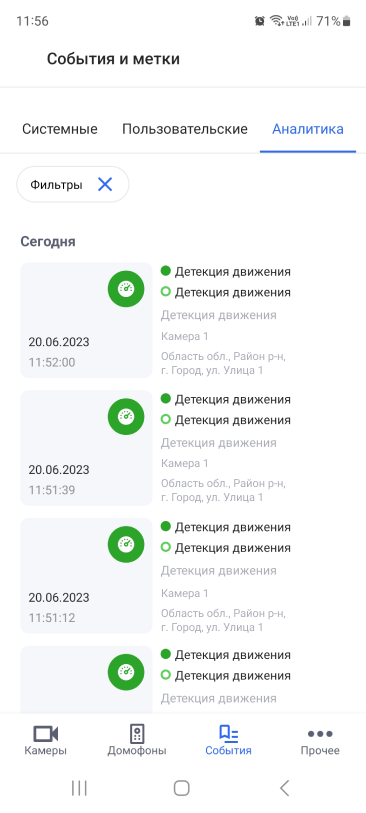This screenshot has width=366, height=813.
Task: Tap the green gauge icon on 11:51:12 event
Action: pyautogui.click(x=126, y=544)
